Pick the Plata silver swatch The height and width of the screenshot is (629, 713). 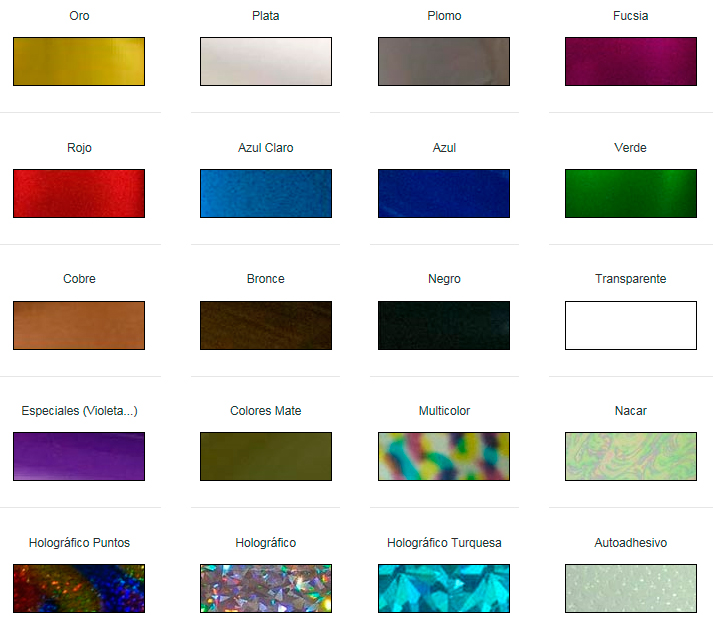[266, 61]
